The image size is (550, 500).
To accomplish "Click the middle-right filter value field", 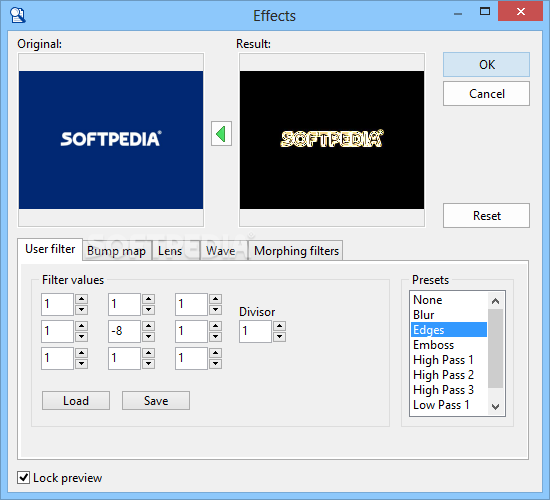I will pyautogui.click(x=192, y=331).
